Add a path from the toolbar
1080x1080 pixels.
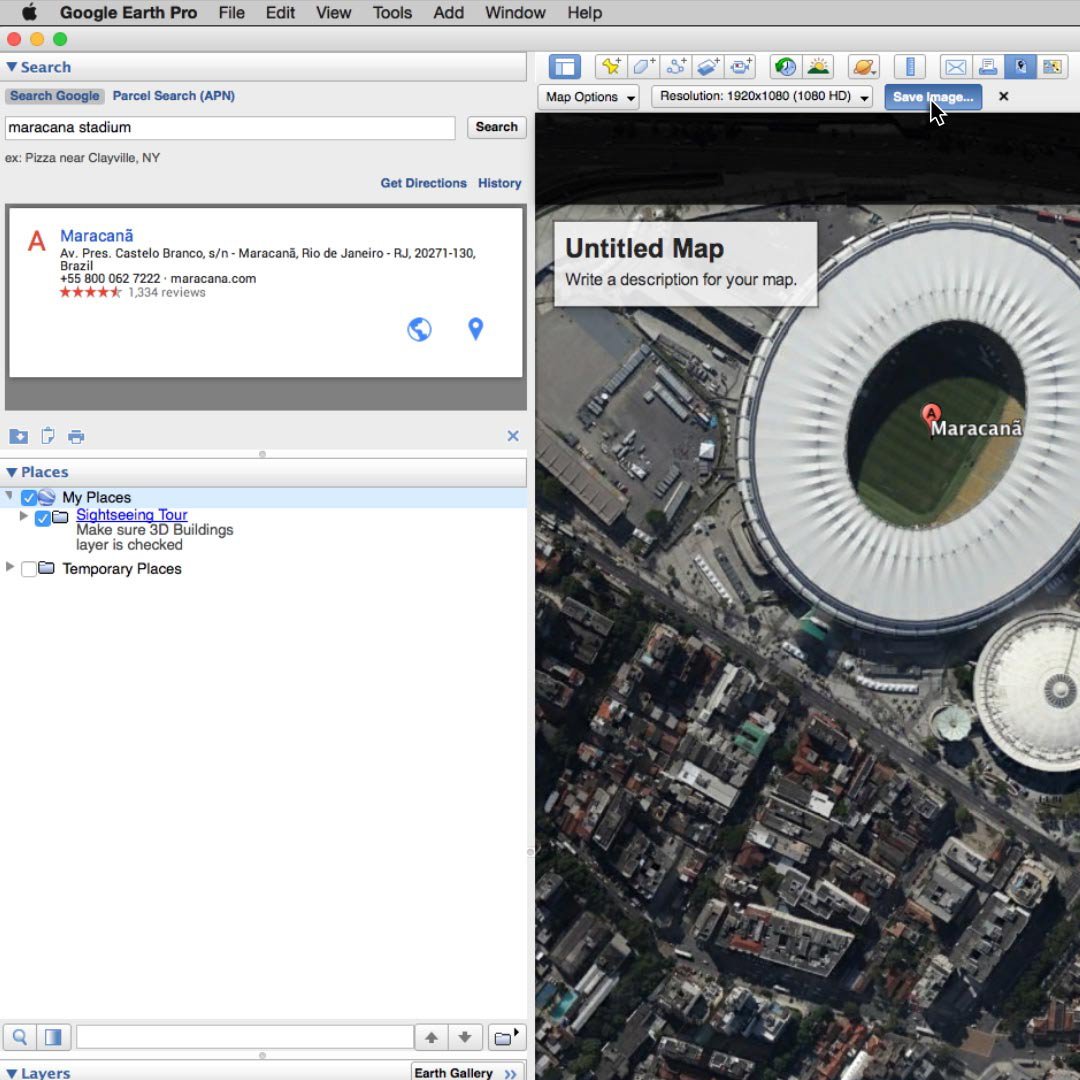click(676, 67)
